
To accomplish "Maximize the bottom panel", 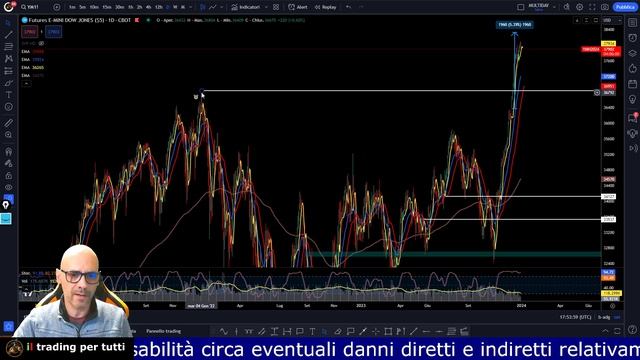I will click(x=617, y=331).
